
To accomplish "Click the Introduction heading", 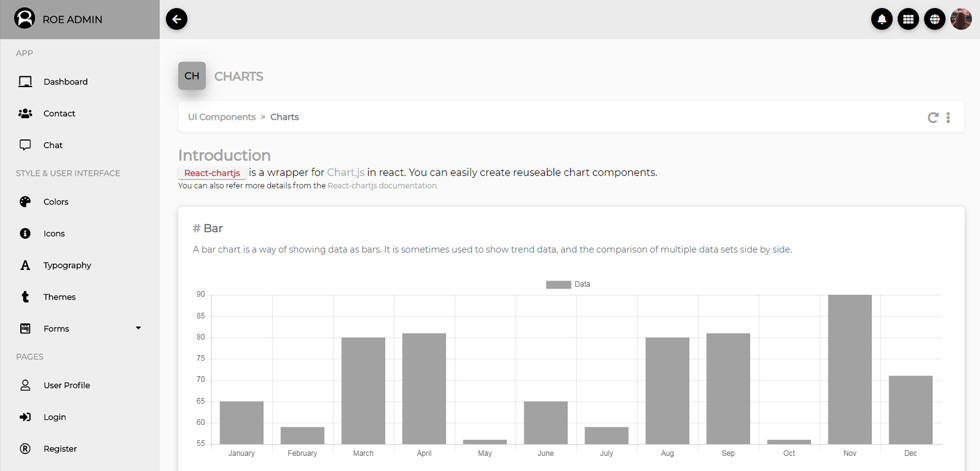I will [224, 156].
